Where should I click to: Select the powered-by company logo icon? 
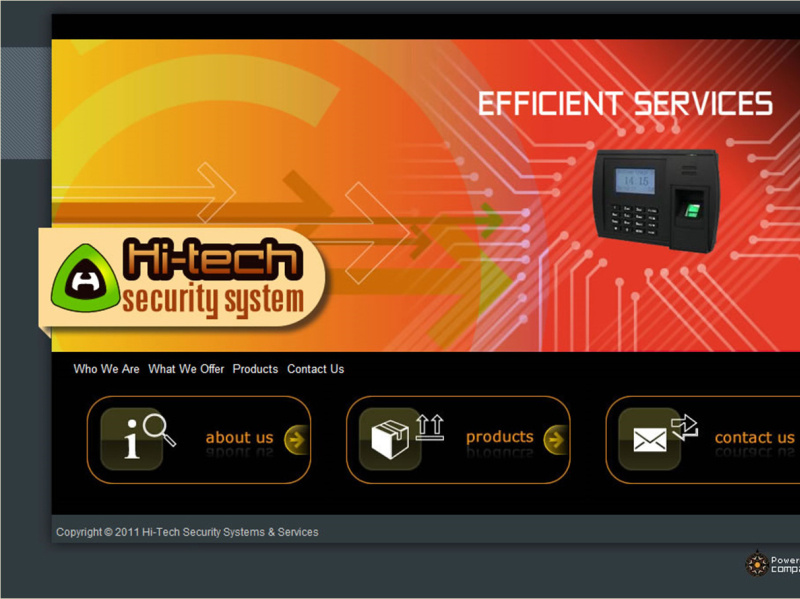[757, 563]
